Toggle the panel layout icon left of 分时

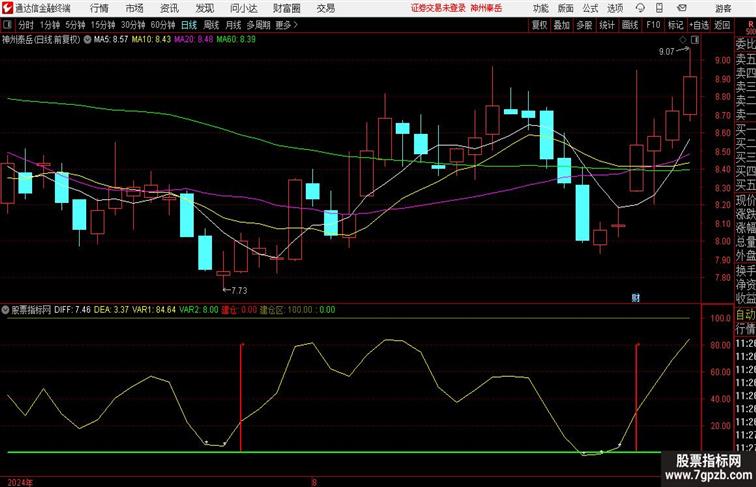[7, 25]
